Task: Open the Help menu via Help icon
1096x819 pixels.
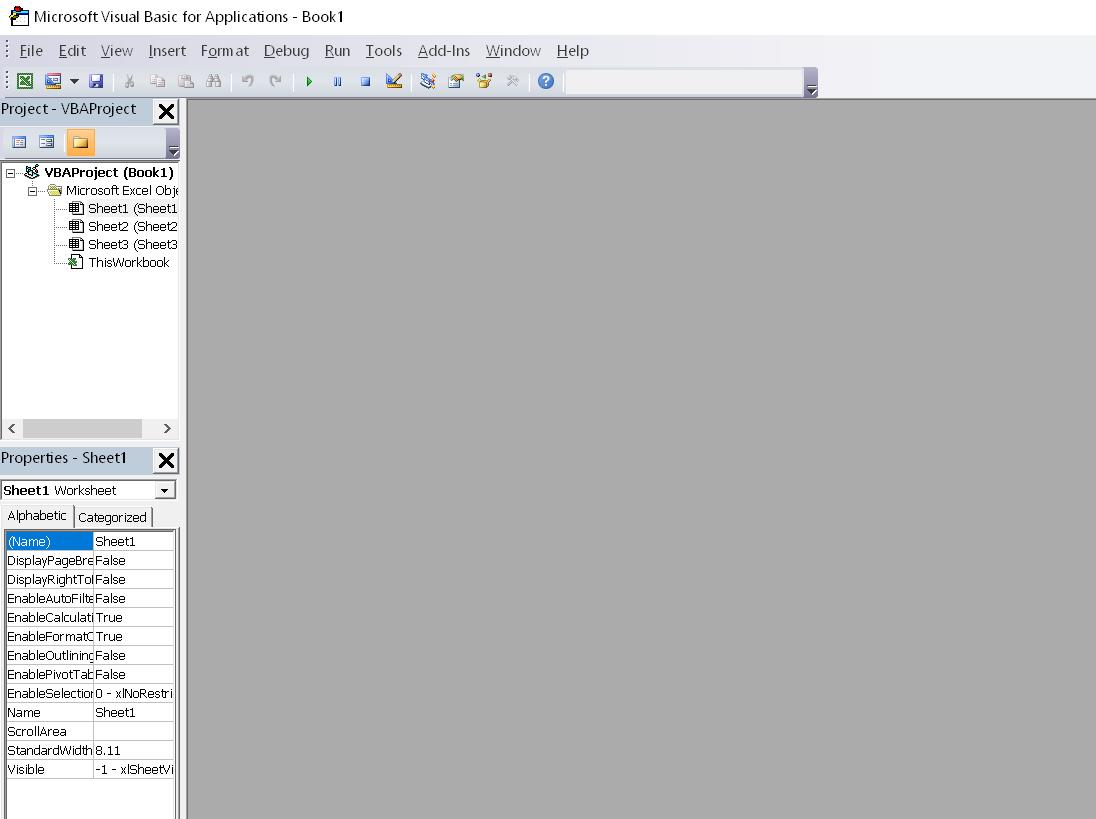Action: tap(545, 81)
